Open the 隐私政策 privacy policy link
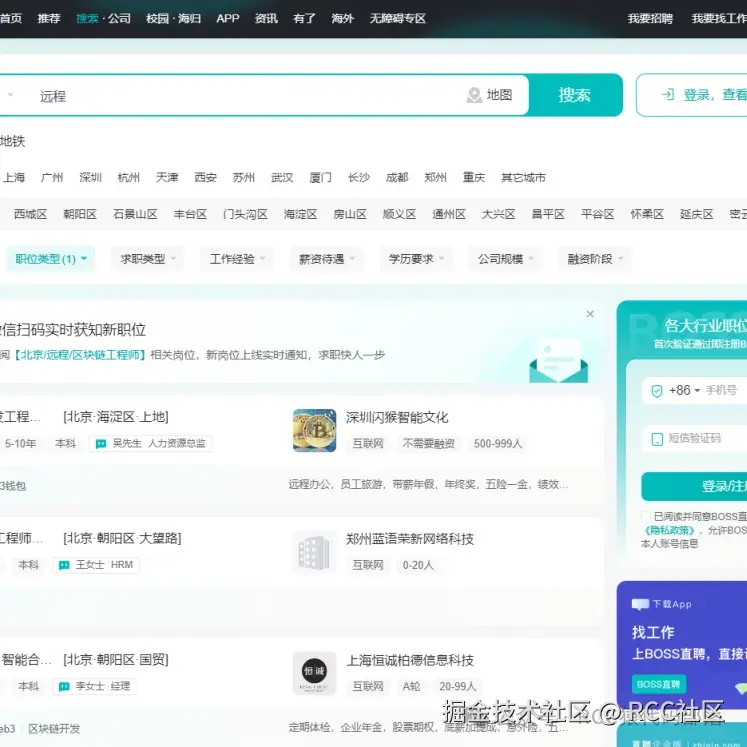This screenshot has height=747, width=747. tap(669, 530)
